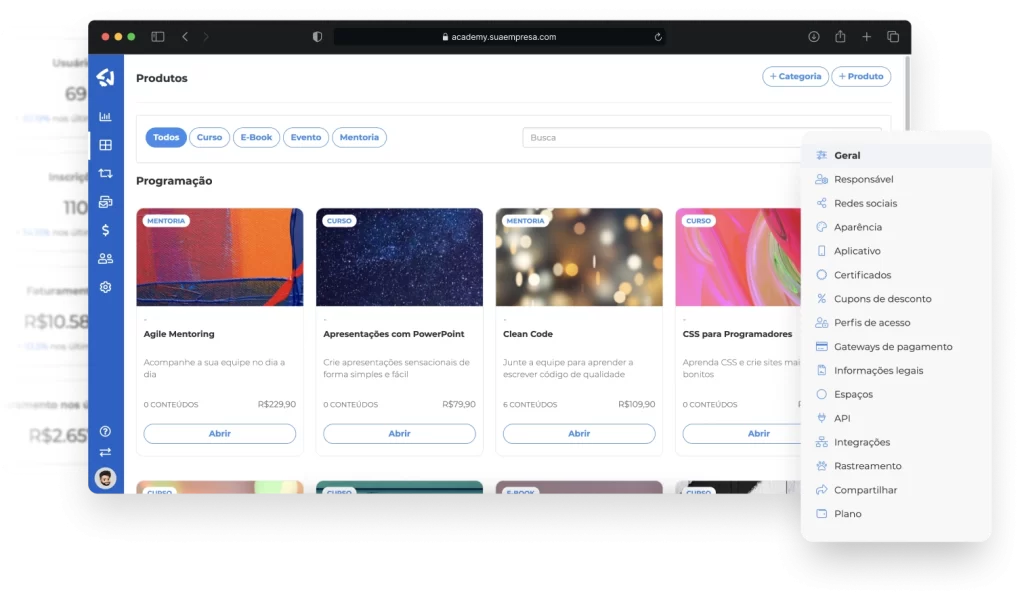Screen dimensions: 1024x599
Task: Open the Apresentações com PowerPoint starry thumbnail
Action: (399, 257)
